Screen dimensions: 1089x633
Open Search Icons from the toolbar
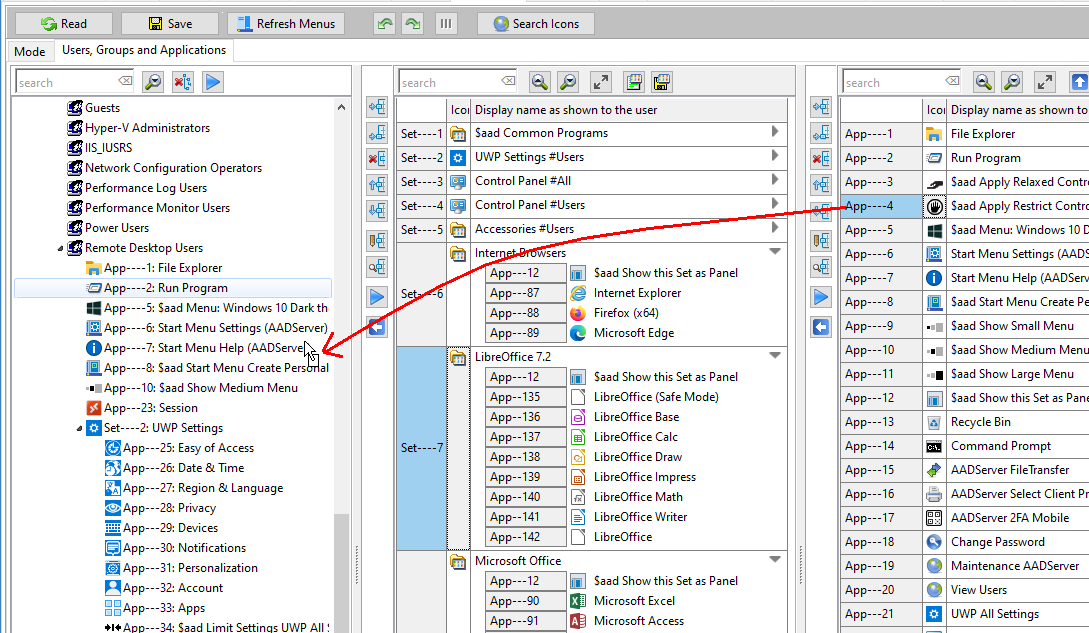(535, 23)
